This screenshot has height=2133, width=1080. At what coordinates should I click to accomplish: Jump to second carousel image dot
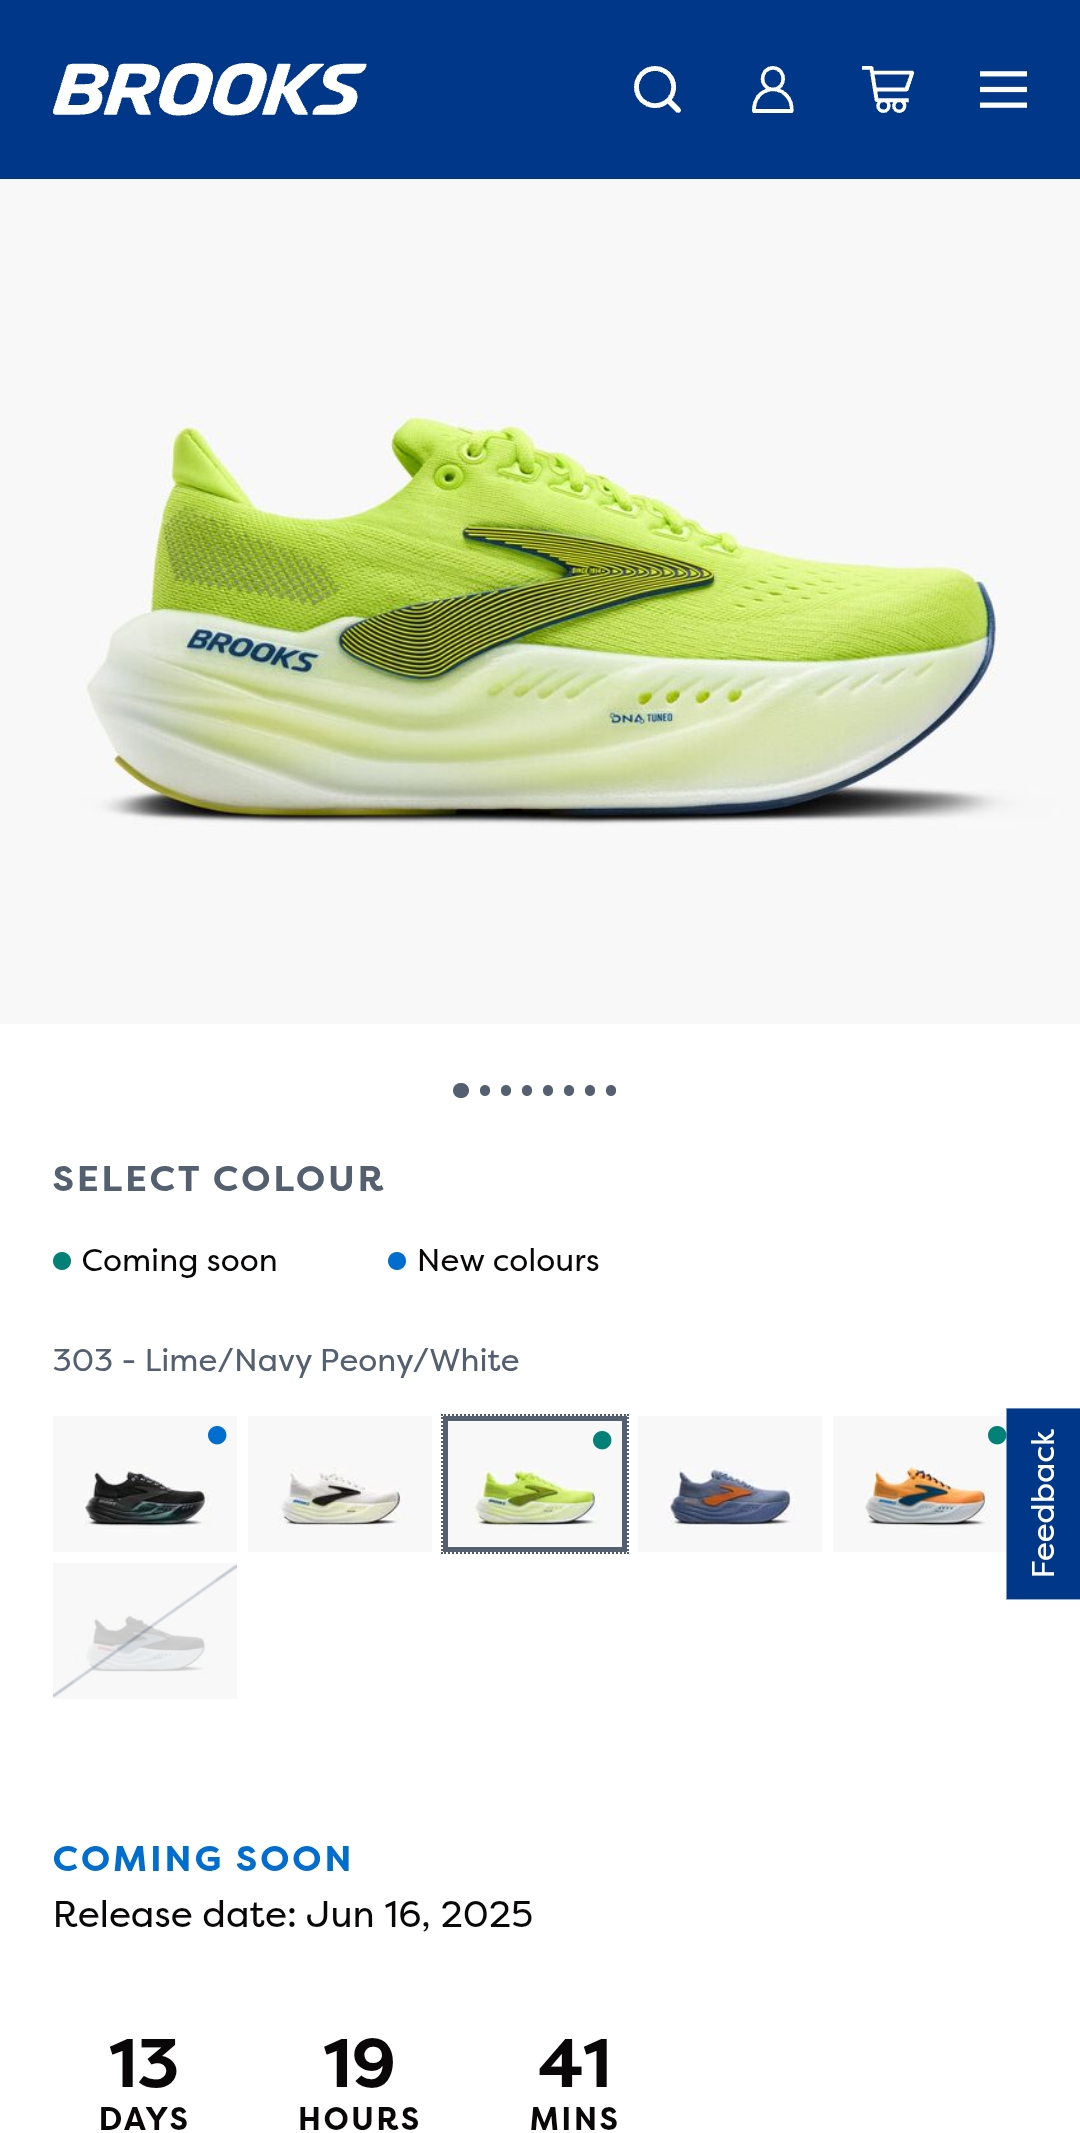[485, 1090]
